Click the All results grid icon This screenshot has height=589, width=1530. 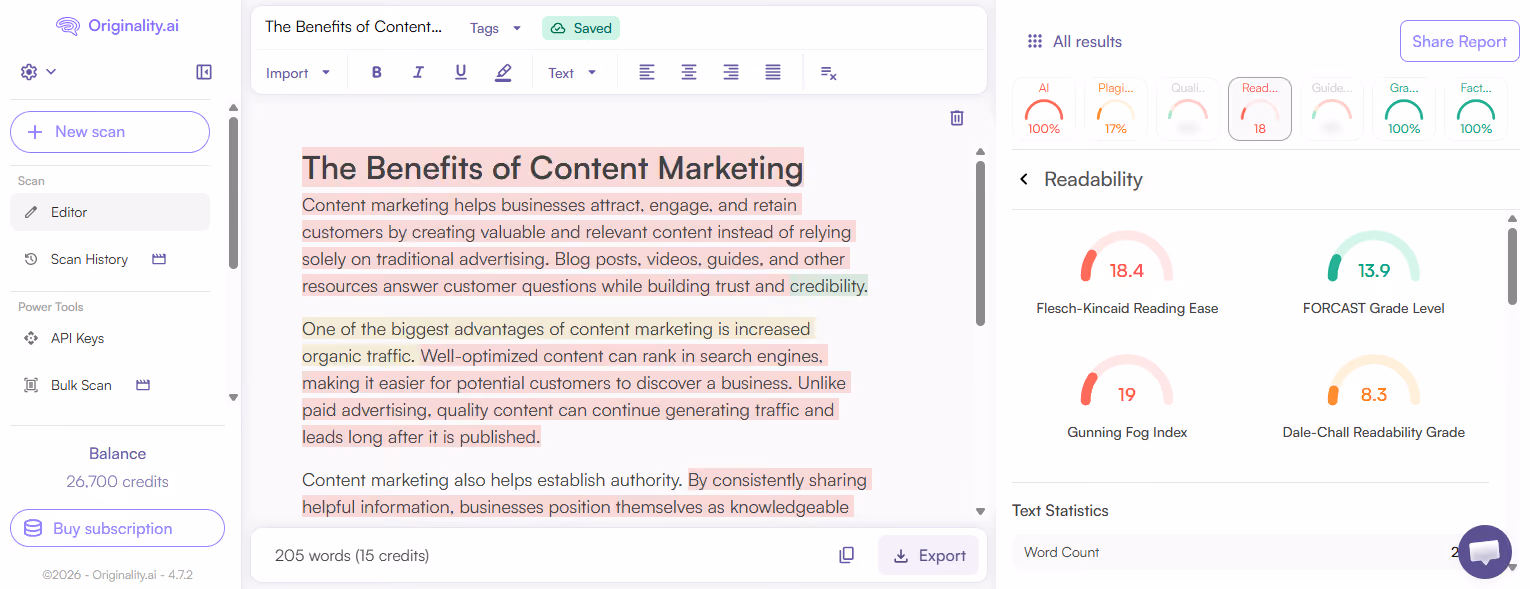[x=1035, y=42]
